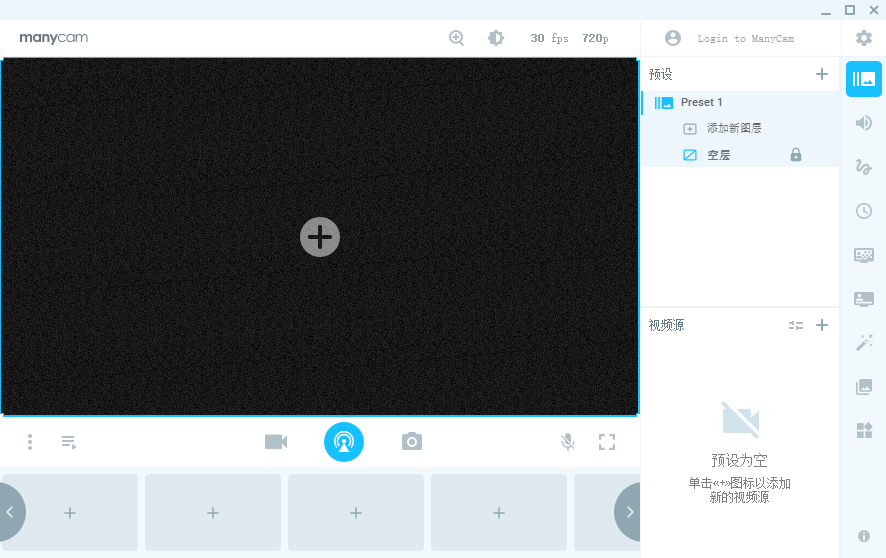Screen dimensions: 886x558
Task: Open the three-dot more options menu
Action: pos(30,442)
